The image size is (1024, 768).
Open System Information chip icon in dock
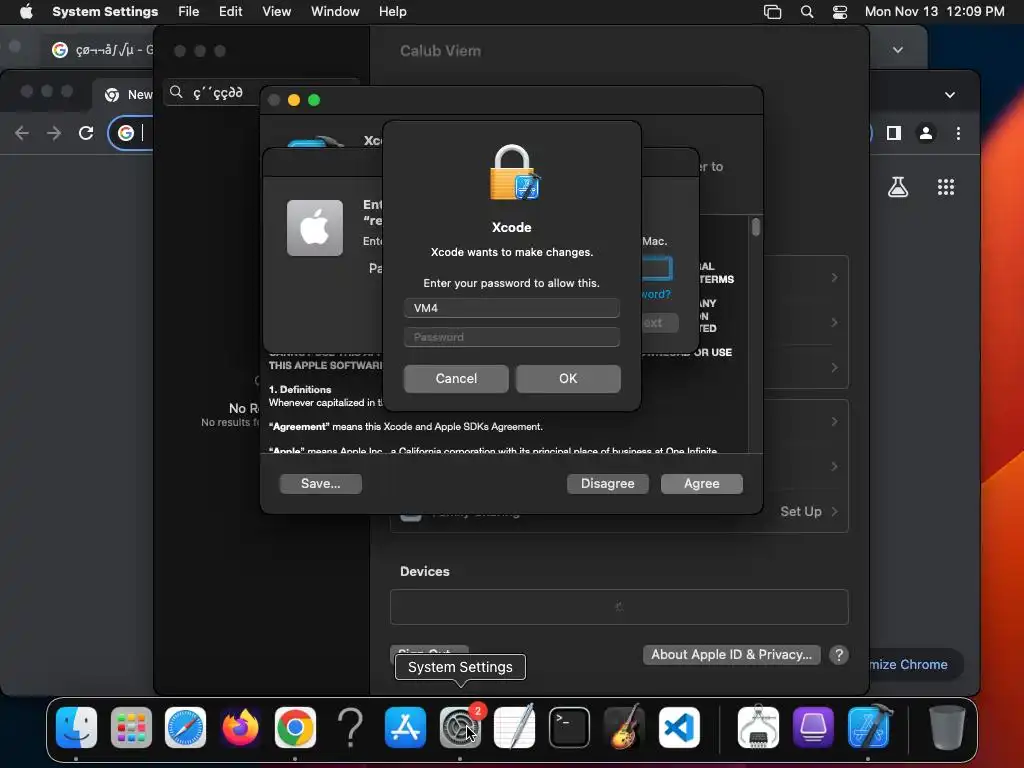coord(758,727)
